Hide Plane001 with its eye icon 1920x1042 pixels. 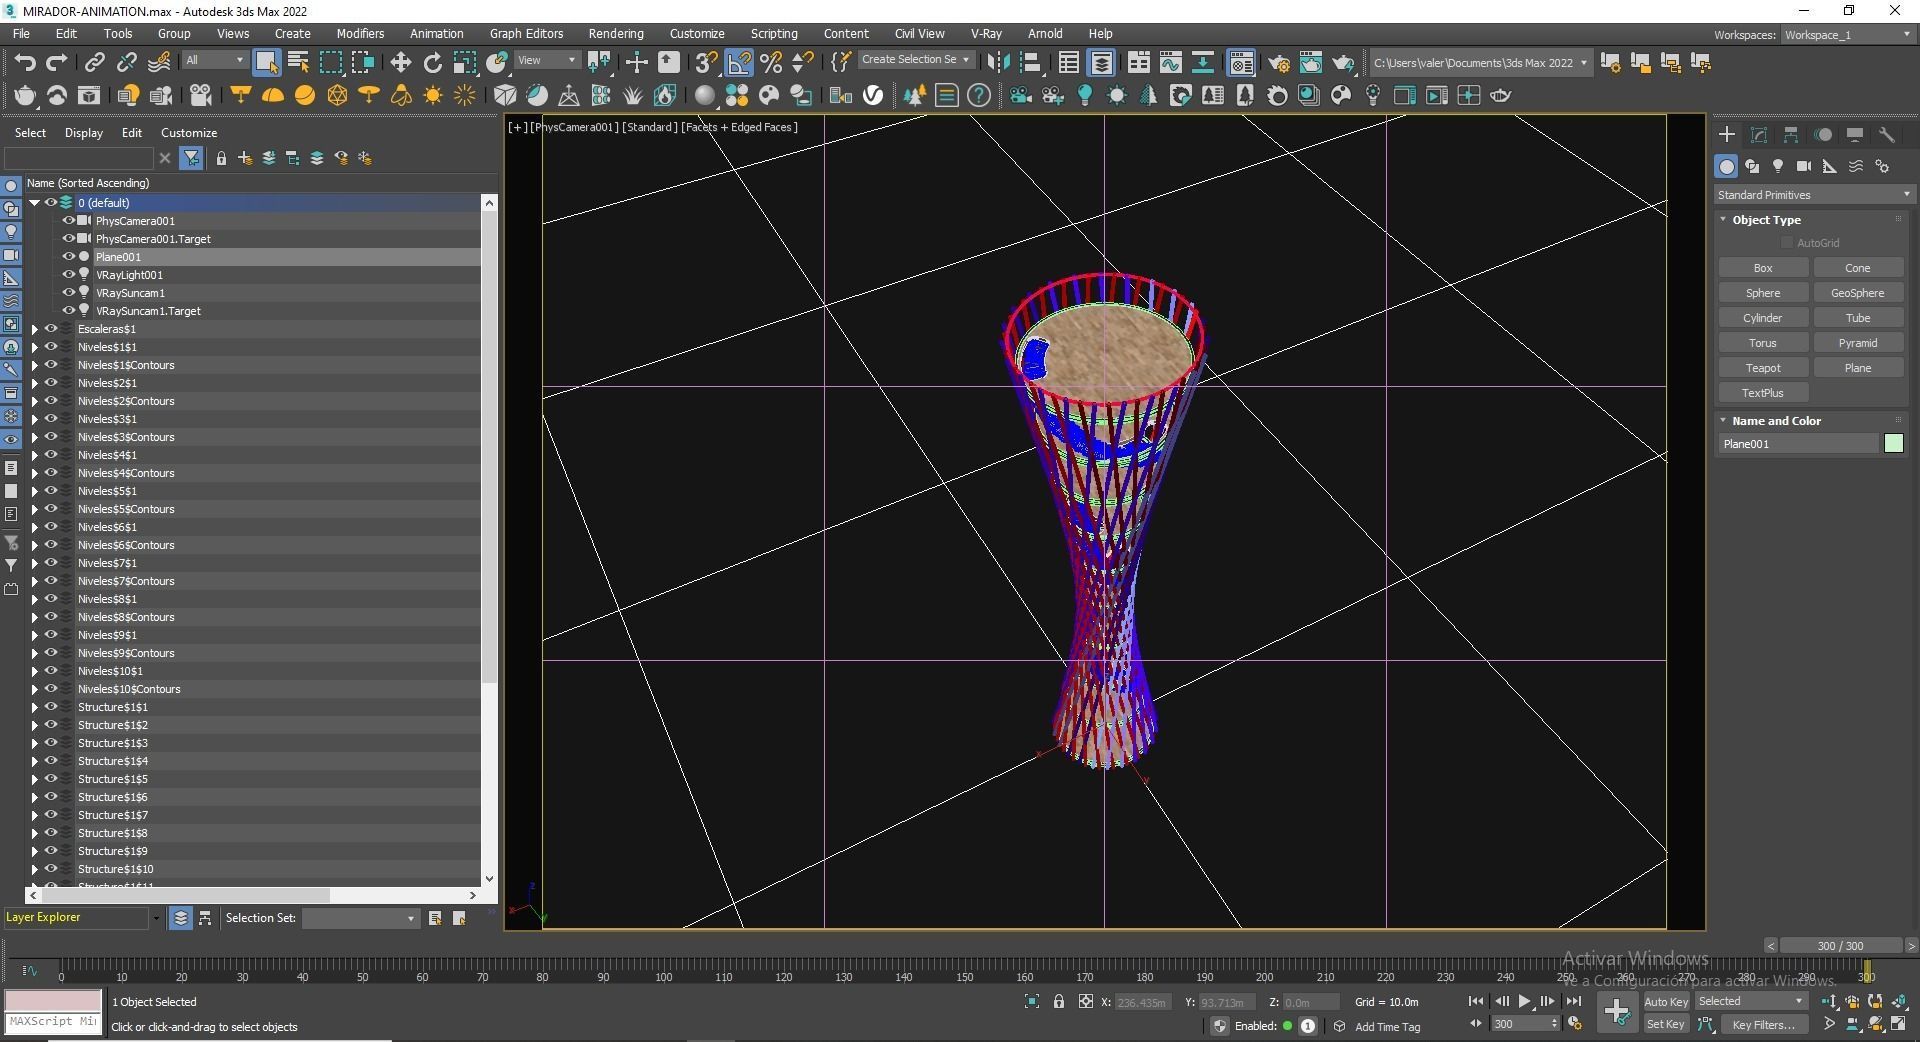pos(69,257)
